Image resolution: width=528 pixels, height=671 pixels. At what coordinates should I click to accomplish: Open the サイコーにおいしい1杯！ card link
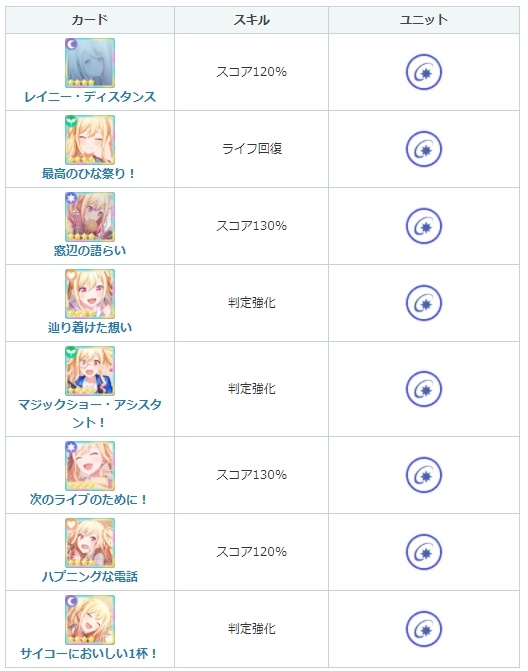click(90, 653)
